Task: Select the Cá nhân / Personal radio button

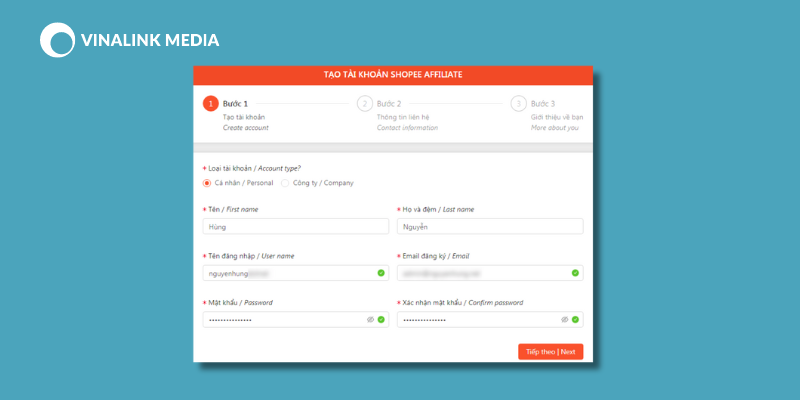Action: pos(207,183)
